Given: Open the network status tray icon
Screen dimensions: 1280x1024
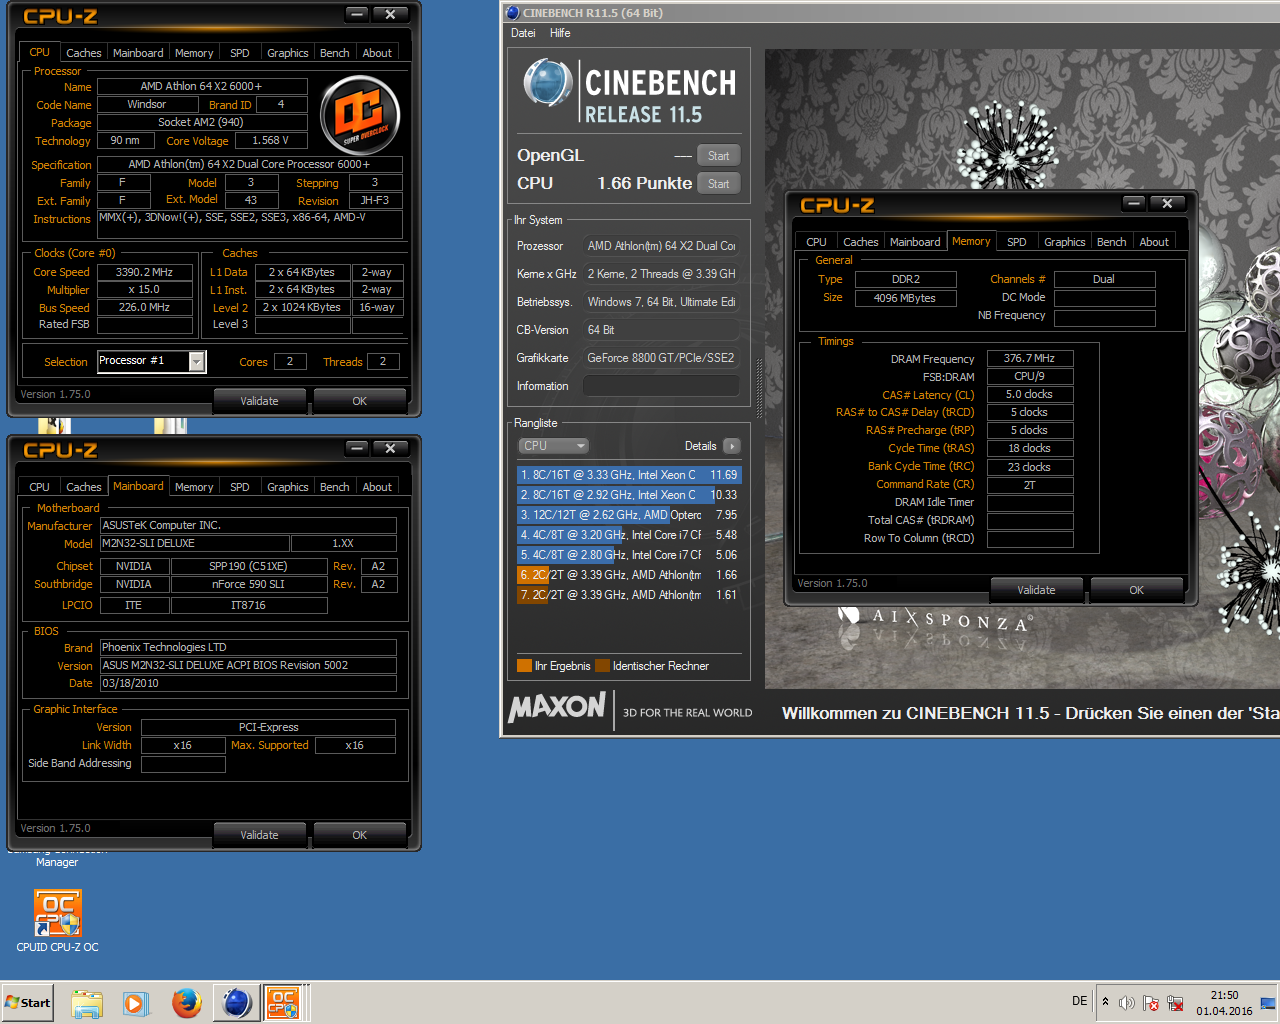Looking at the screenshot, I should click(1175, 1003).
